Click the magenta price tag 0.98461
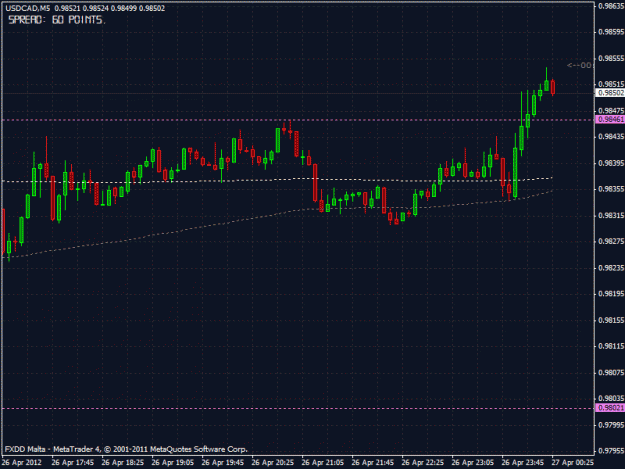The height and width of the screenshot is (469, 625). tap(611, 120)
